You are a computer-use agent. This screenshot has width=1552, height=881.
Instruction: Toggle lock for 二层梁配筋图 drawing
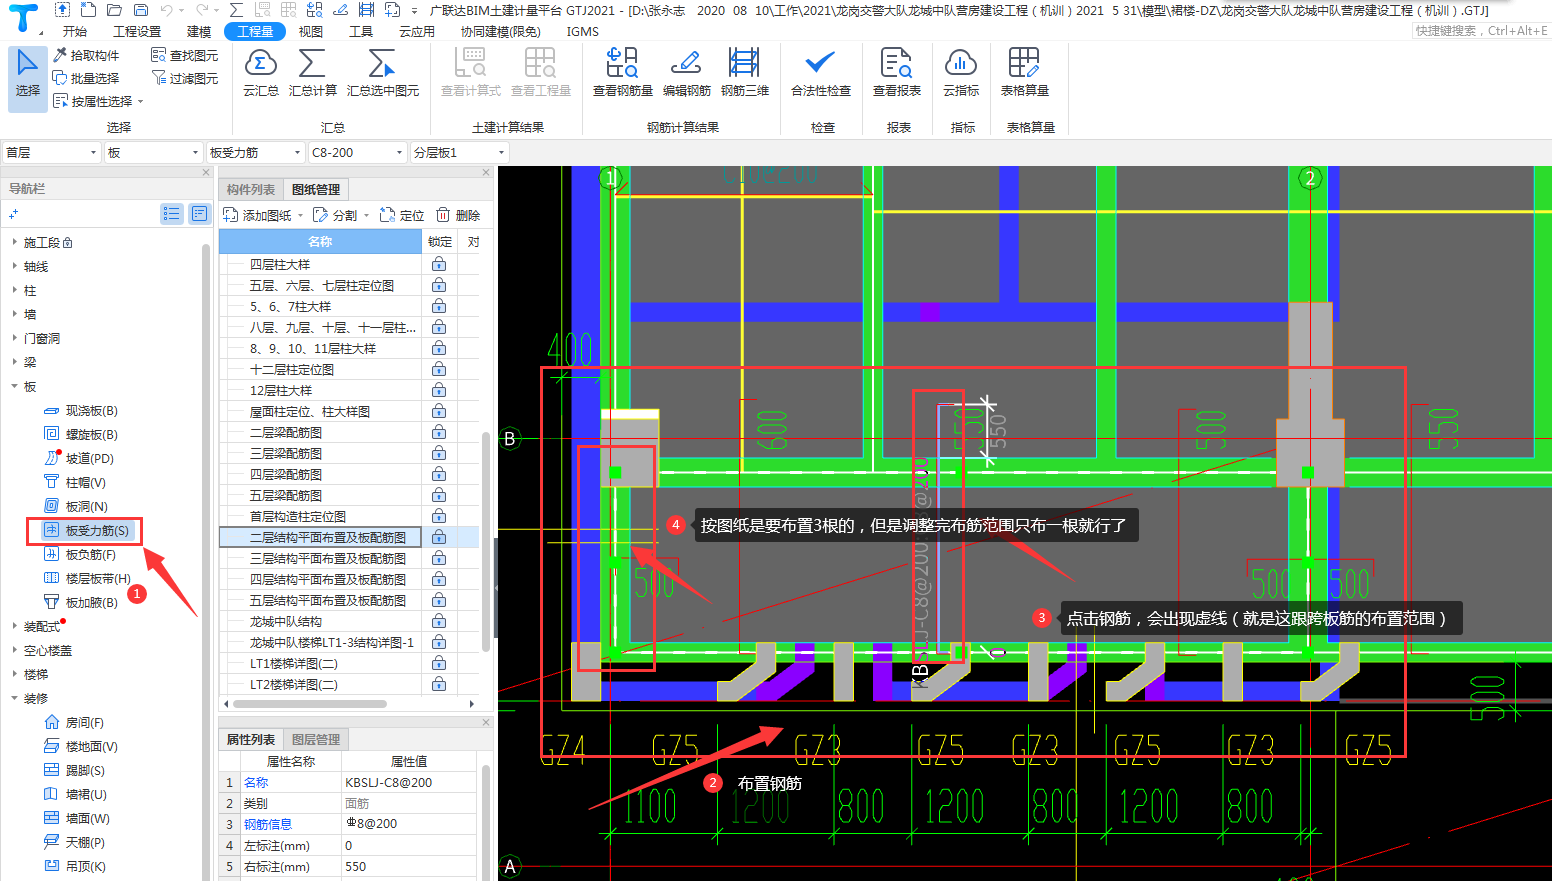coord(439,432)
